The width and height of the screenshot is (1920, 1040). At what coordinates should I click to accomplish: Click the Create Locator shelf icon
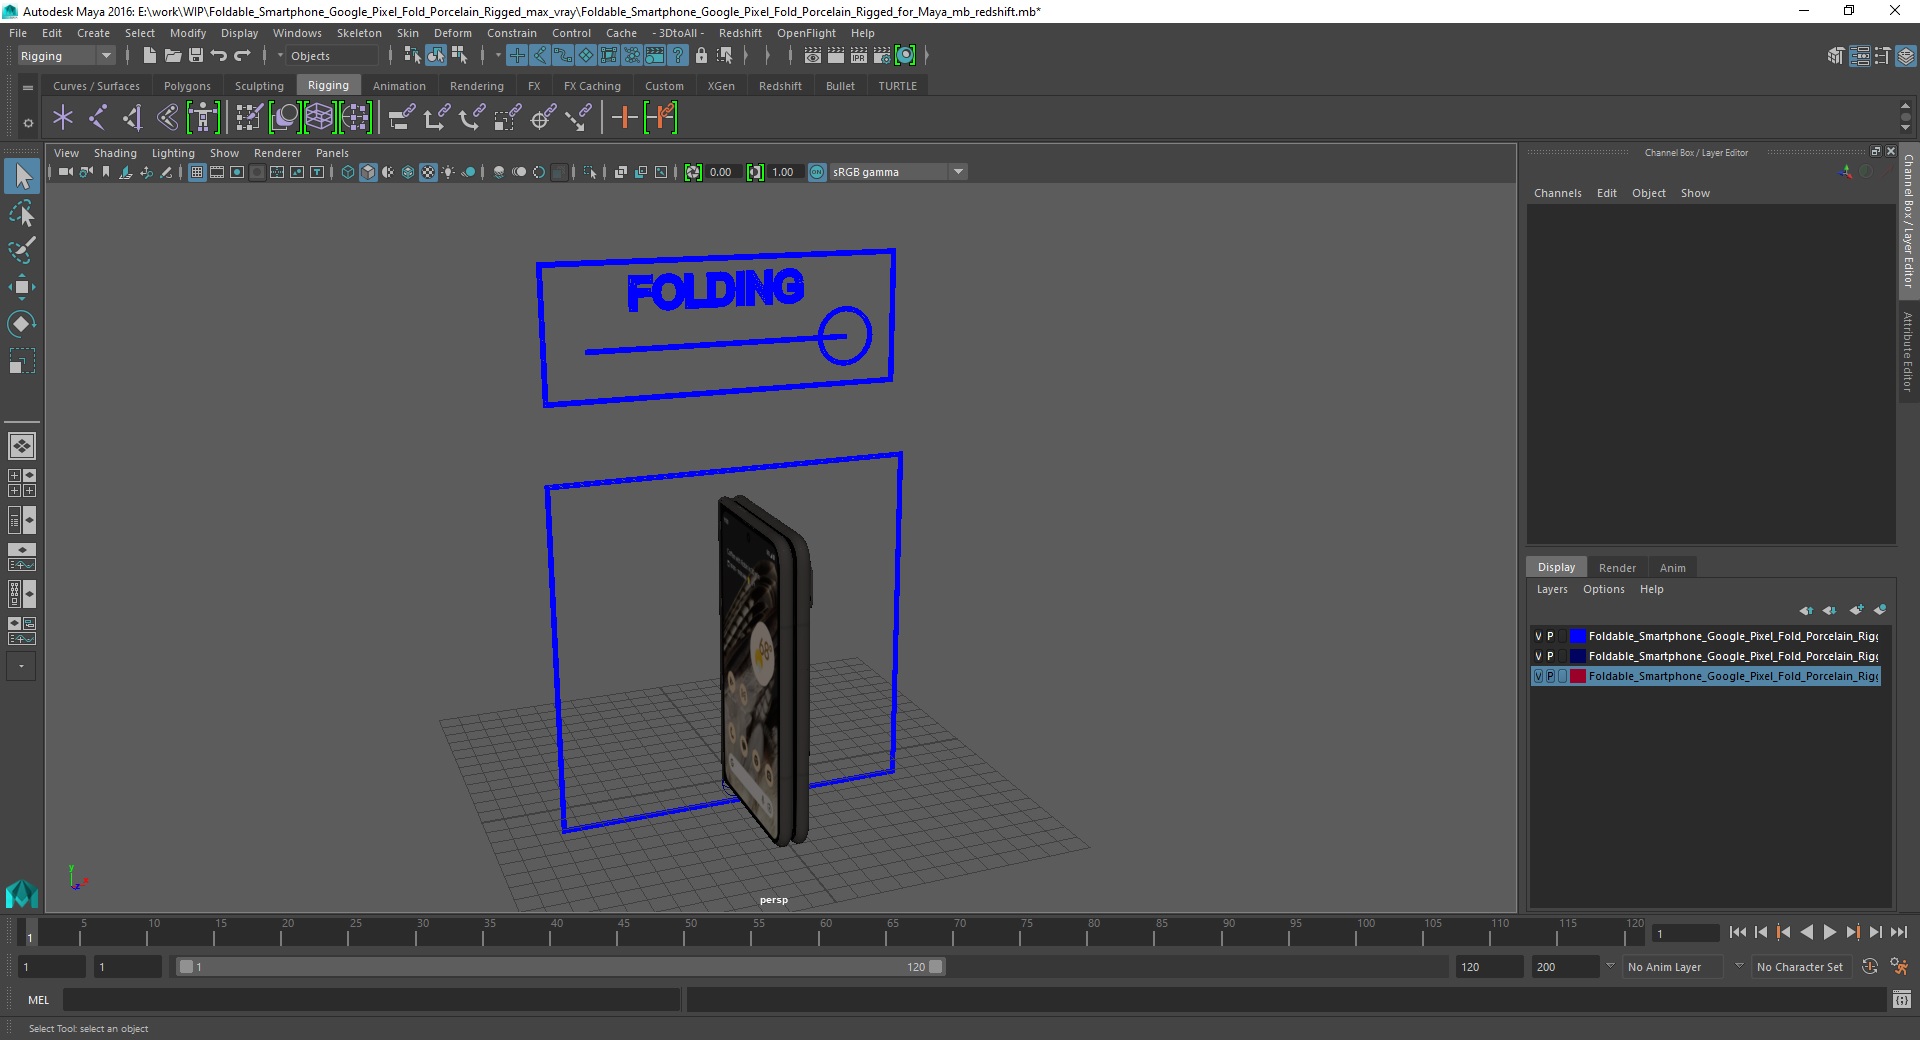point(63,118)
